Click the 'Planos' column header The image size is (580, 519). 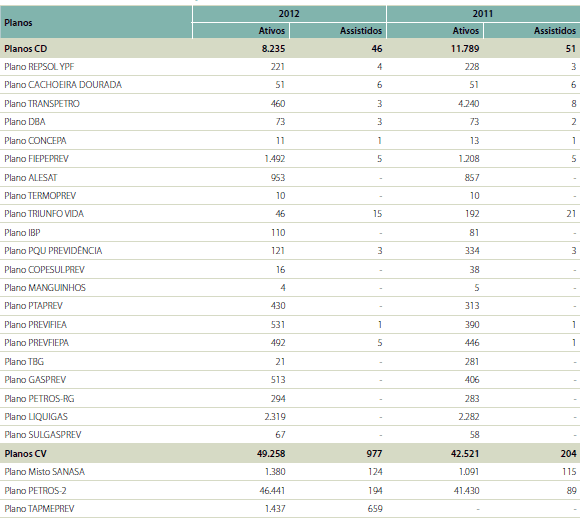point(18,23)
